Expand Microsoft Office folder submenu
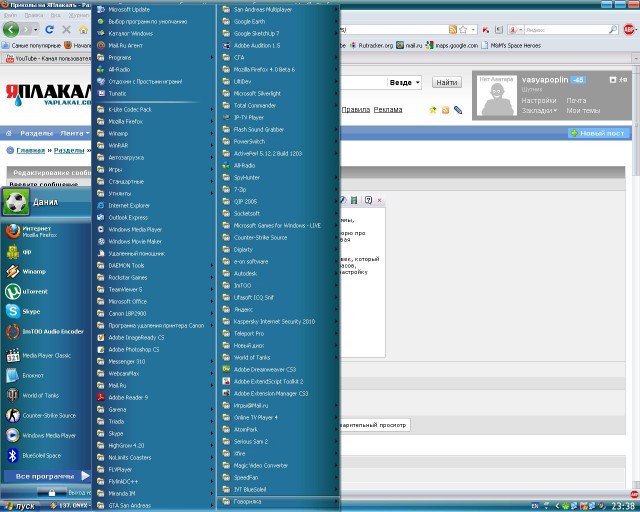The image size is (640, 512). tap(155, 302)
